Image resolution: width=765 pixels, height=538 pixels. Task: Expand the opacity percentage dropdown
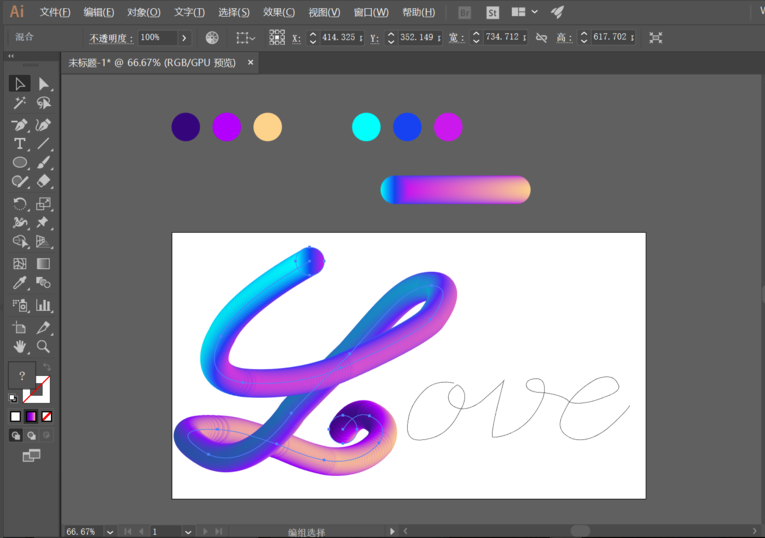184,38
